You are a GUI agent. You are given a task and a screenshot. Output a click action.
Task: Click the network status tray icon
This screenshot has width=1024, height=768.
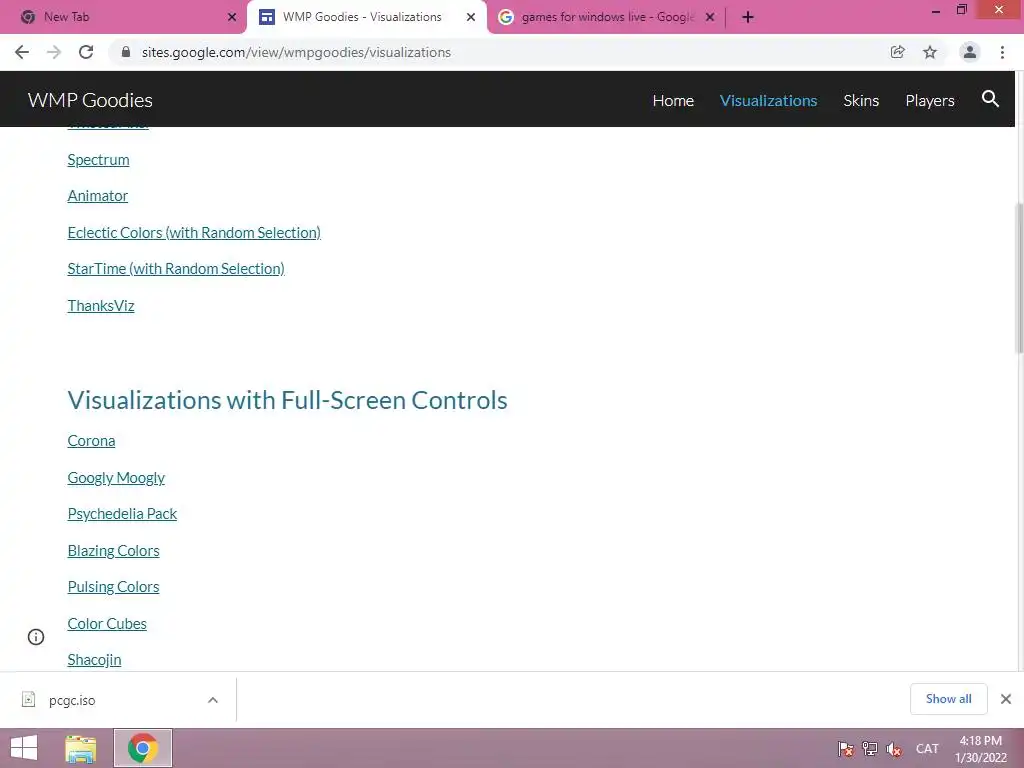click(870, 749)
